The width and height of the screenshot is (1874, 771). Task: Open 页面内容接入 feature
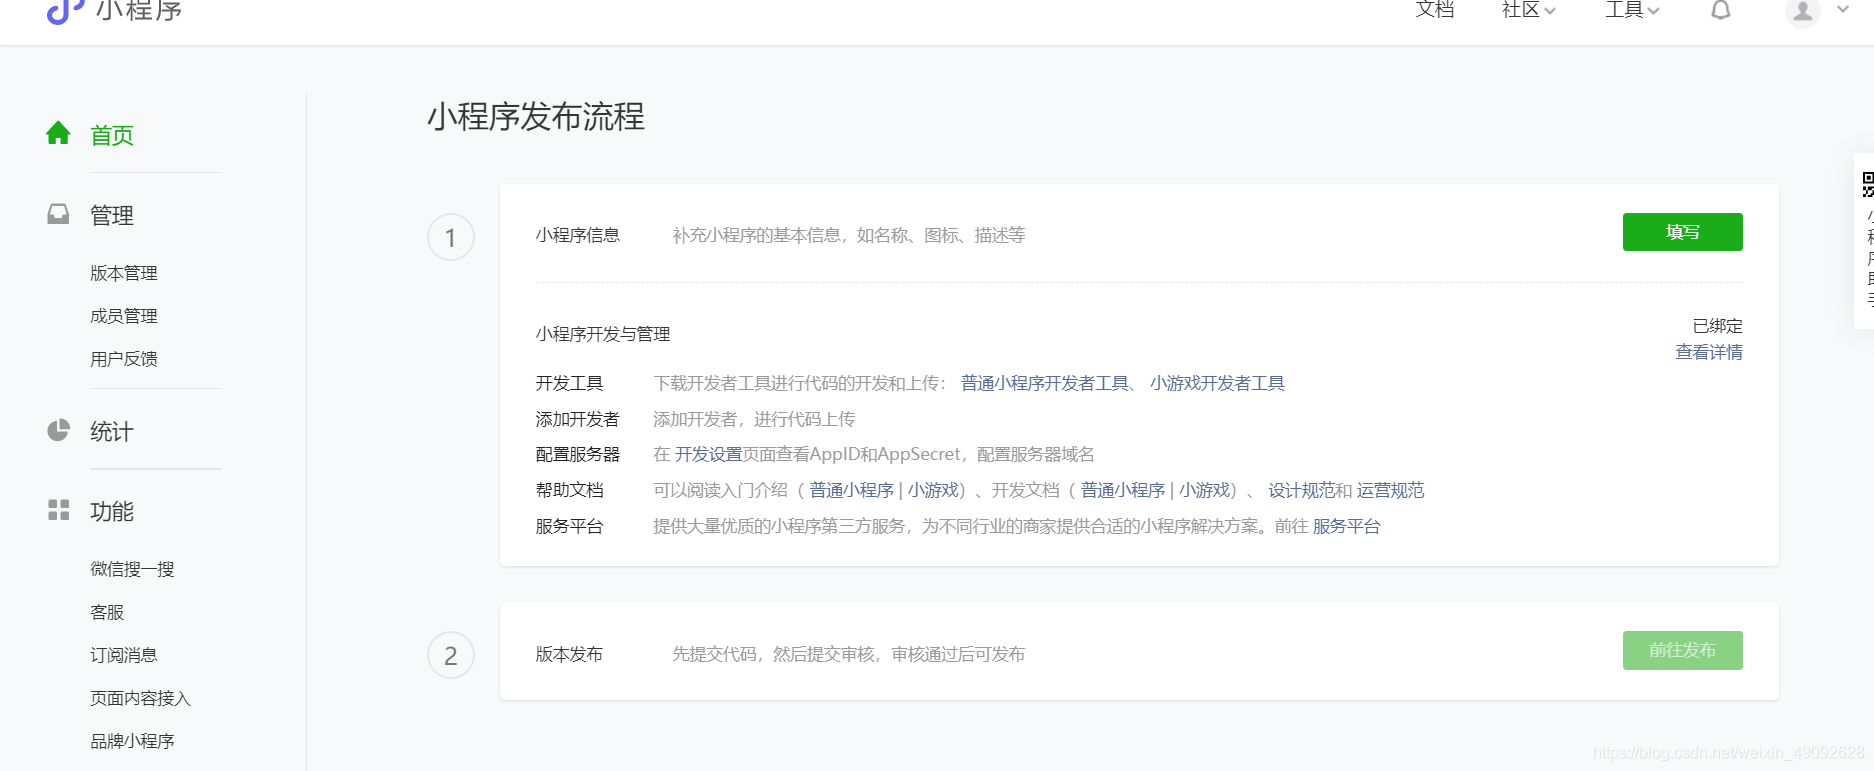click(140, 698)
